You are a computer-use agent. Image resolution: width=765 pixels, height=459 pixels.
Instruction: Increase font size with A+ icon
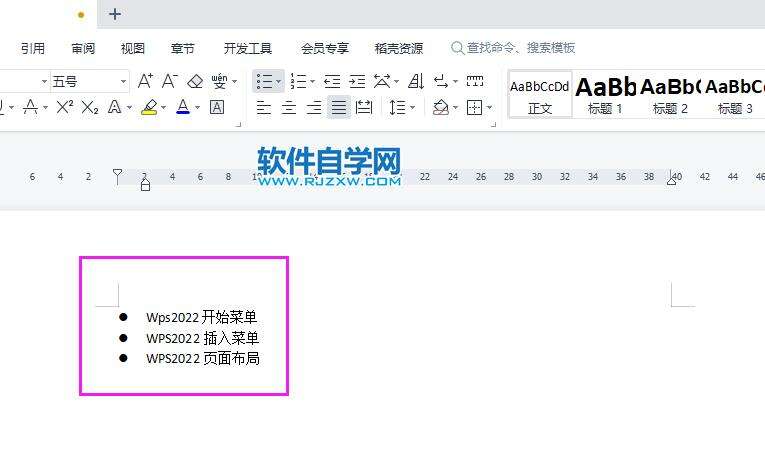pos(145,81)
